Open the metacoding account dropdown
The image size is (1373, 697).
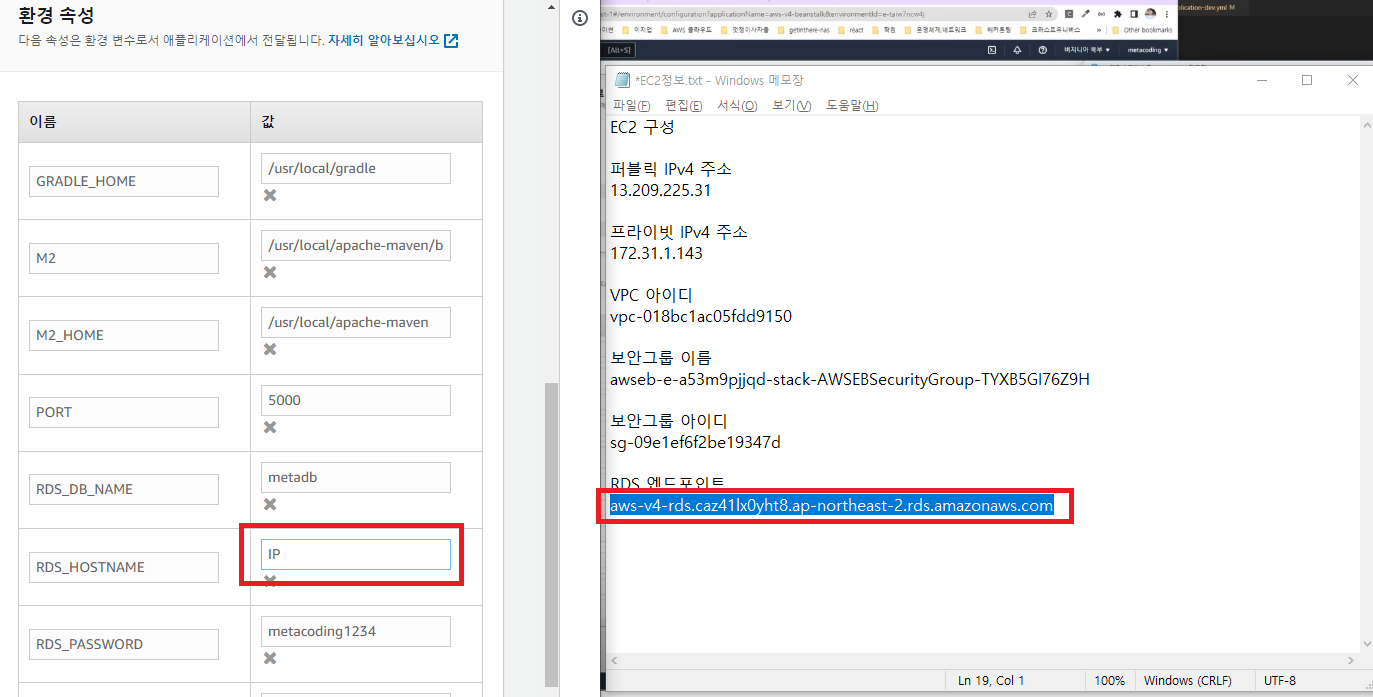[x=1147, y=49]
